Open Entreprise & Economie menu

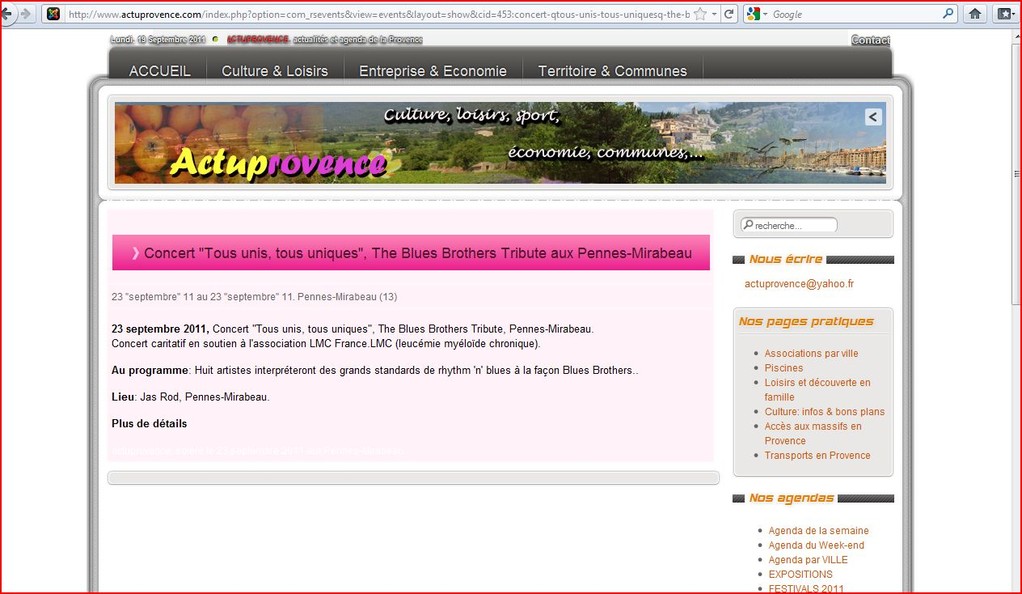pos(433,71)
